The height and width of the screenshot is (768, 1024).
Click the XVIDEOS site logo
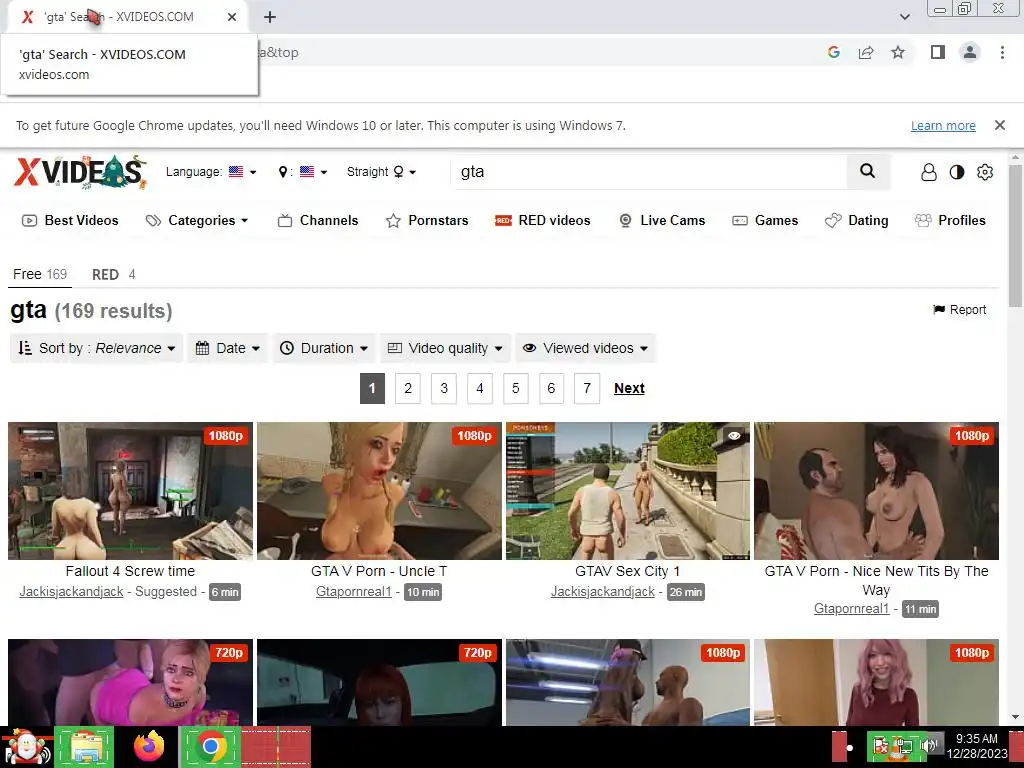pyautogui.click(x=80, y=172)
